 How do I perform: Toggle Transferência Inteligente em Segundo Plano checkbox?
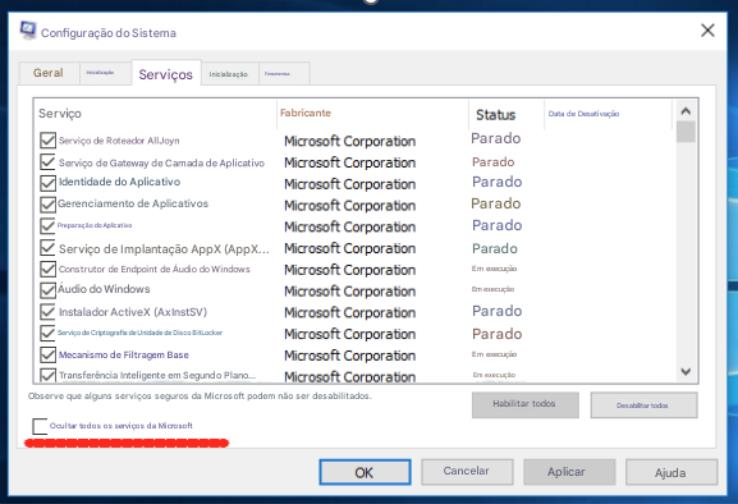pos(48,375)
